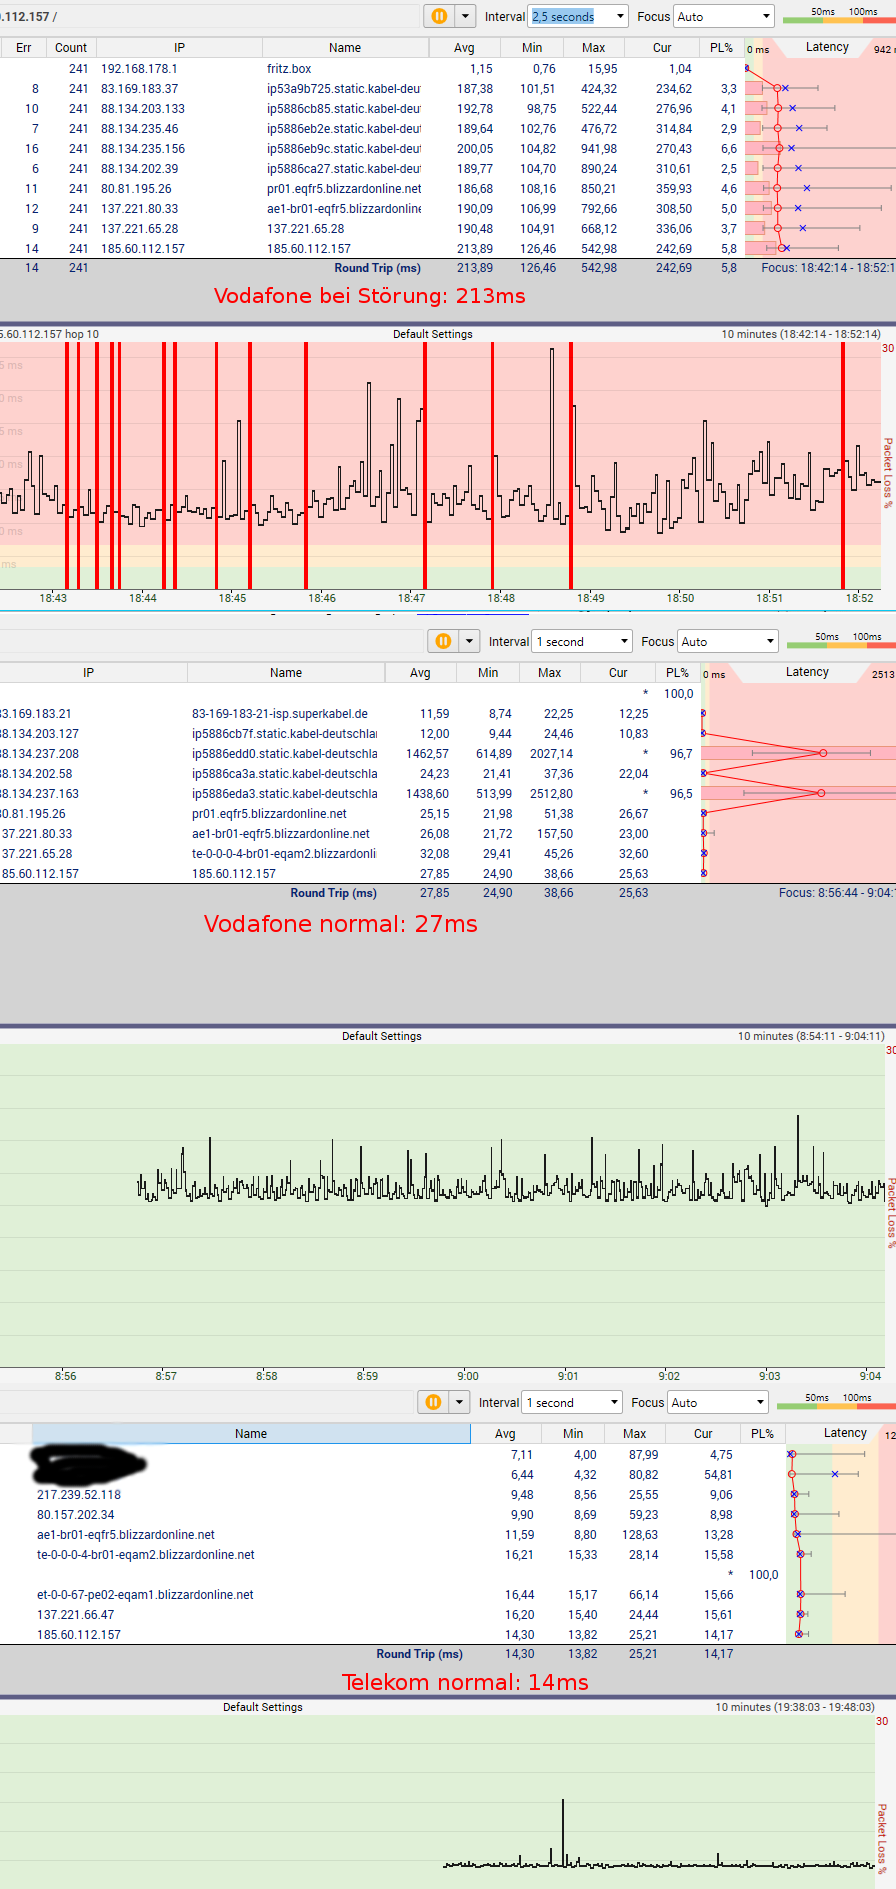896x1889 pixels.
Task: Sort by IP column in Vodafone bei Störung table
Action: 179,48
